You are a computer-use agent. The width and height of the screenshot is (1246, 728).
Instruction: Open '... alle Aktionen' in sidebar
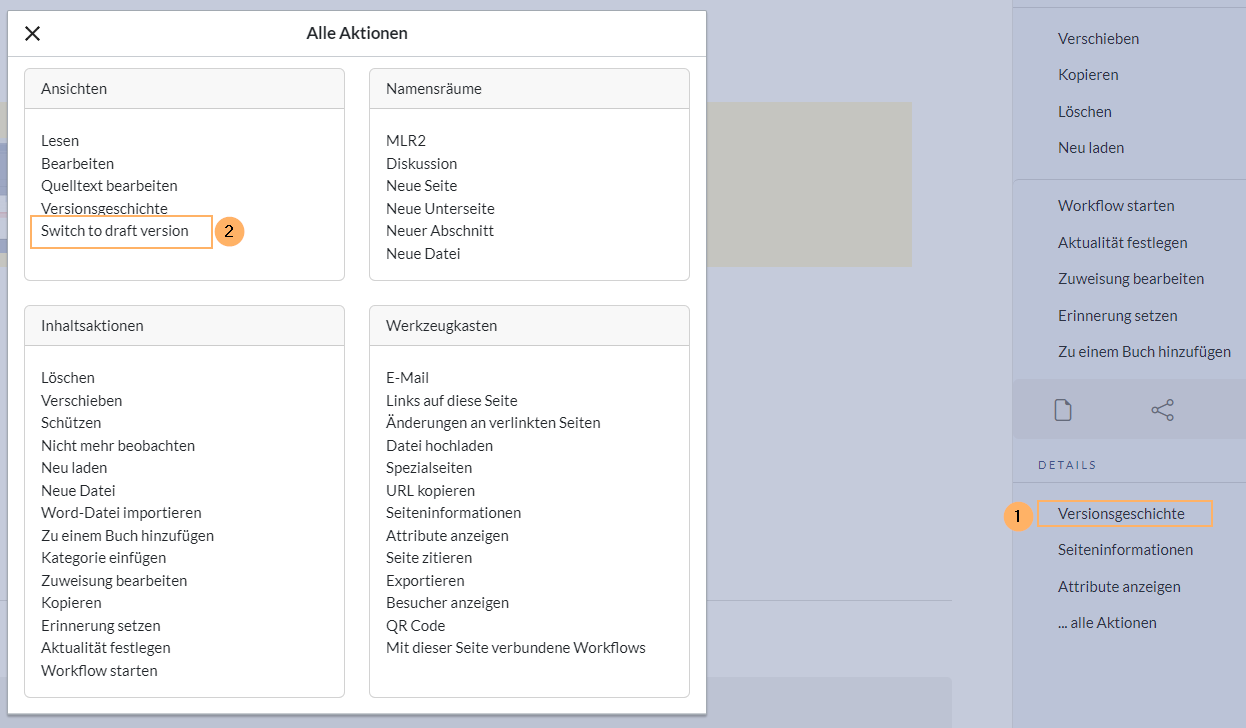[x=1107, y=623]
